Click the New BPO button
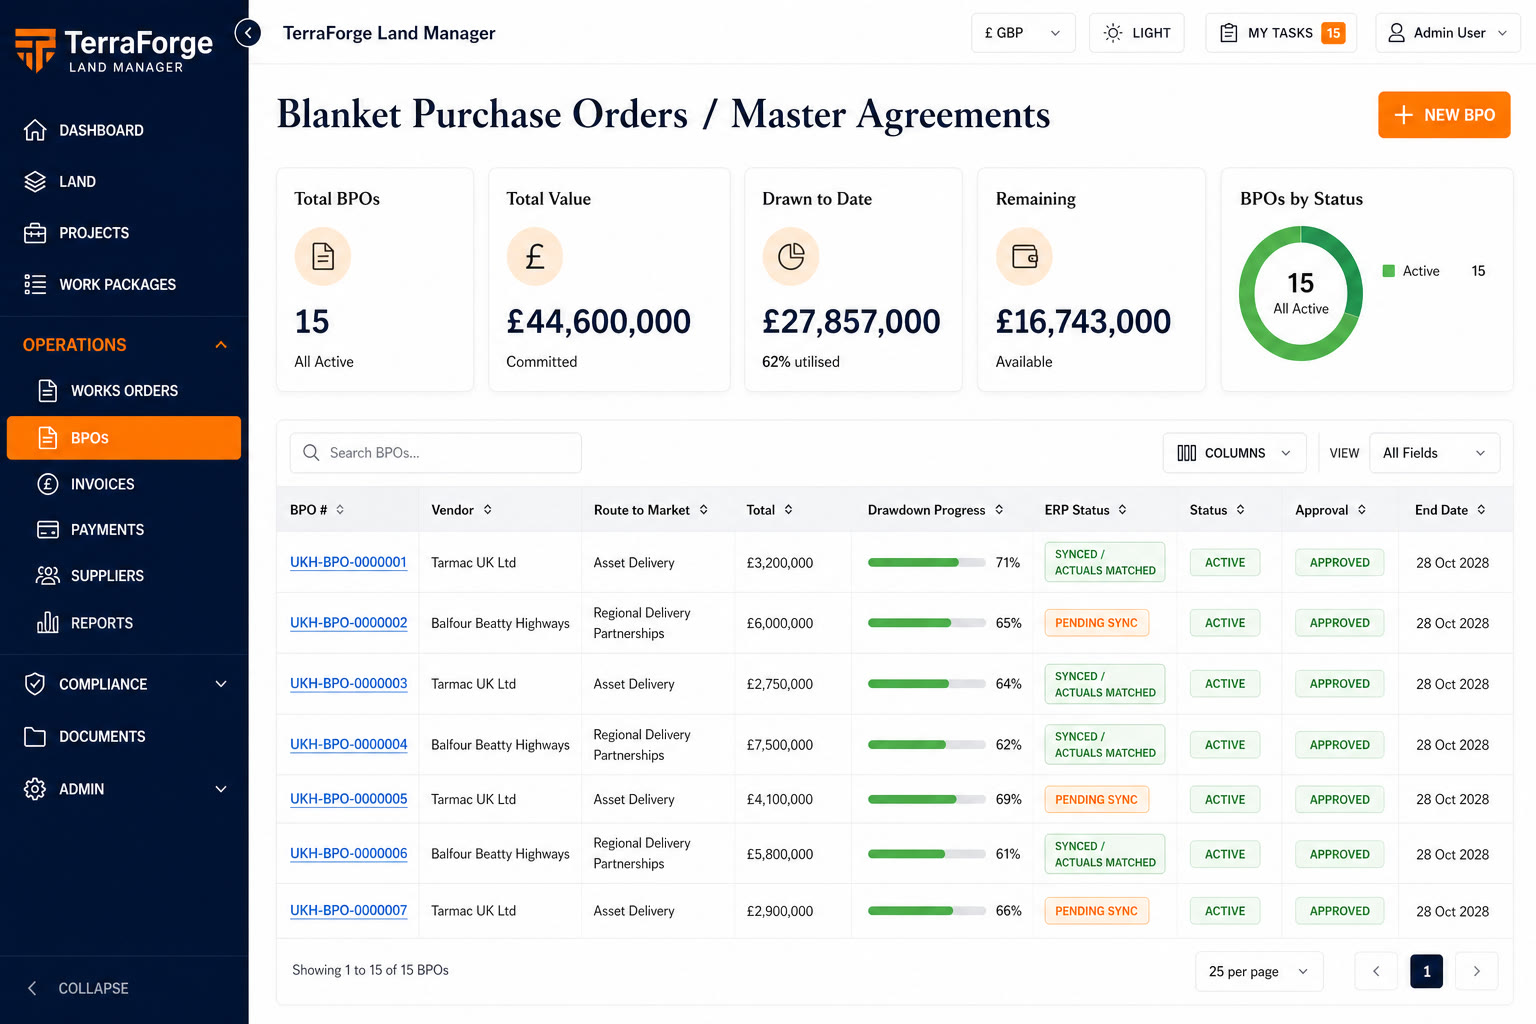The width and height of the screenshot is (1536, 1024). point(1444,115)
